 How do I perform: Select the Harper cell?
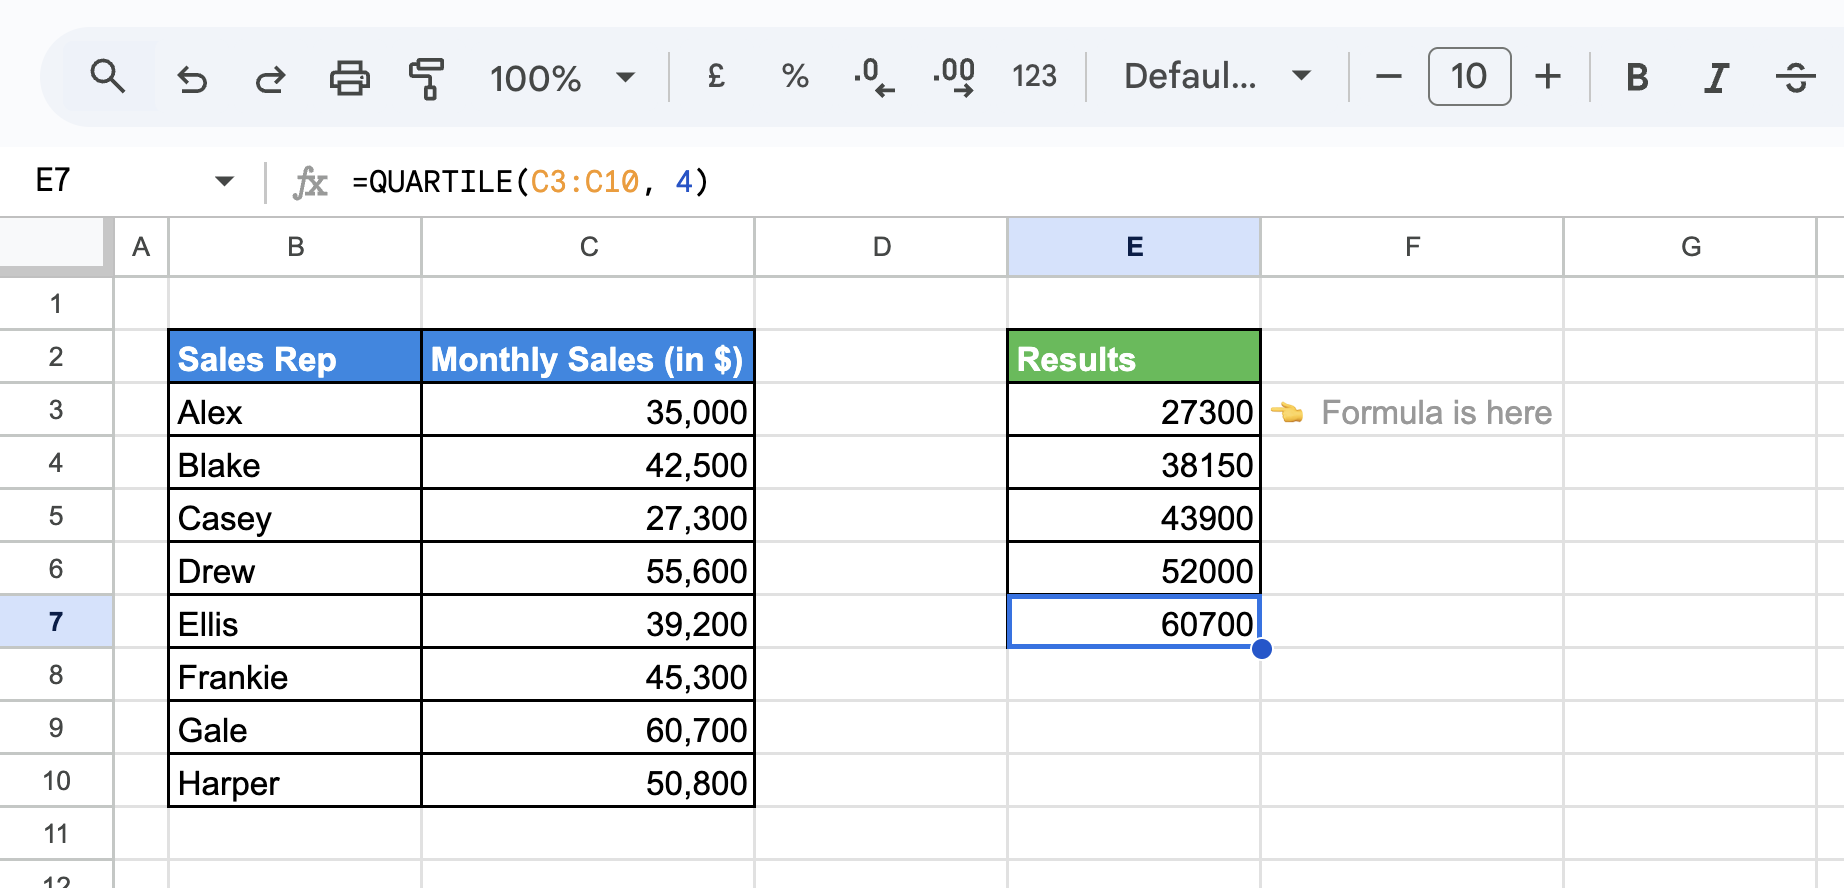295,781
